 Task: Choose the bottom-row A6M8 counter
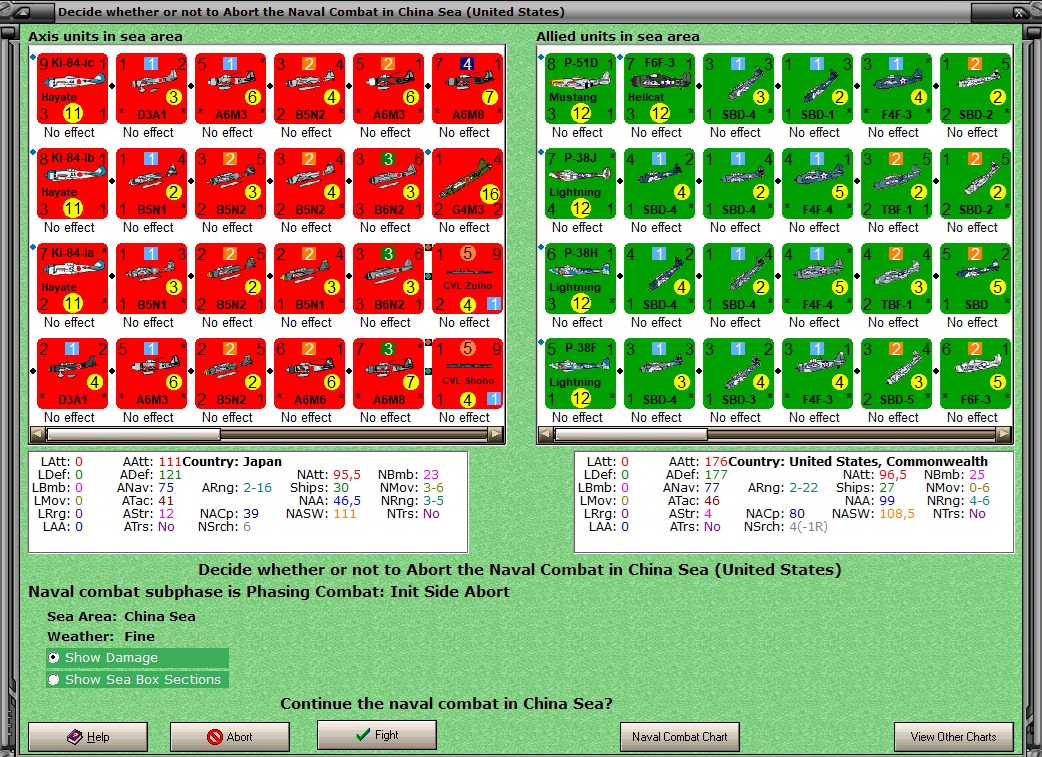[x=388, y=374]
